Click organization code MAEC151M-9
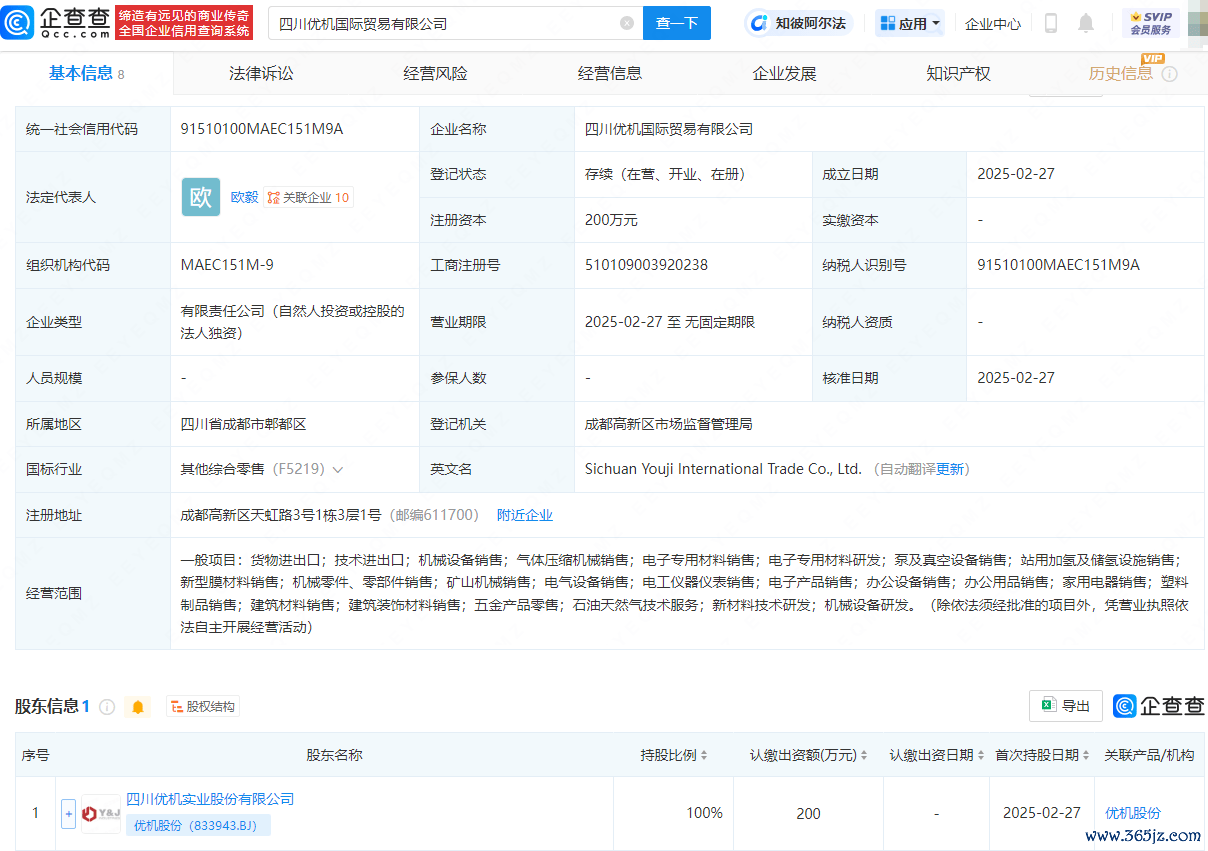This screenshot has width=1208, height=851. click(x=227, y=265)
